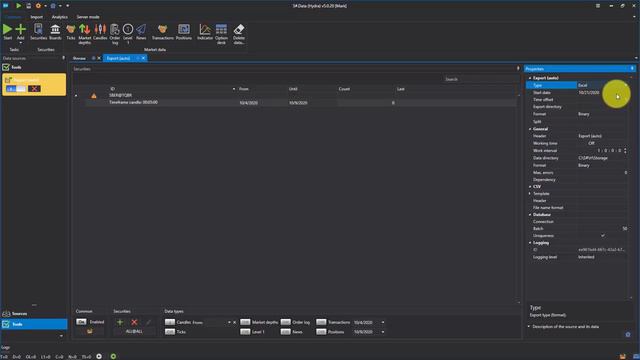Open the Option desk

click(x=221, y=33)
